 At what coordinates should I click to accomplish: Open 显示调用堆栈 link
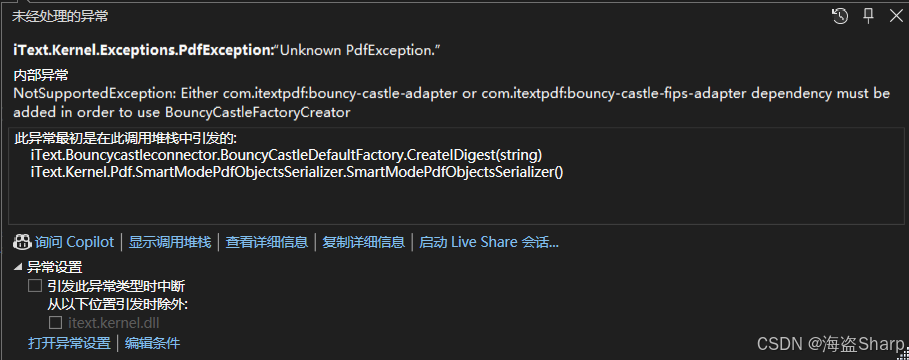tap(170, 242)
